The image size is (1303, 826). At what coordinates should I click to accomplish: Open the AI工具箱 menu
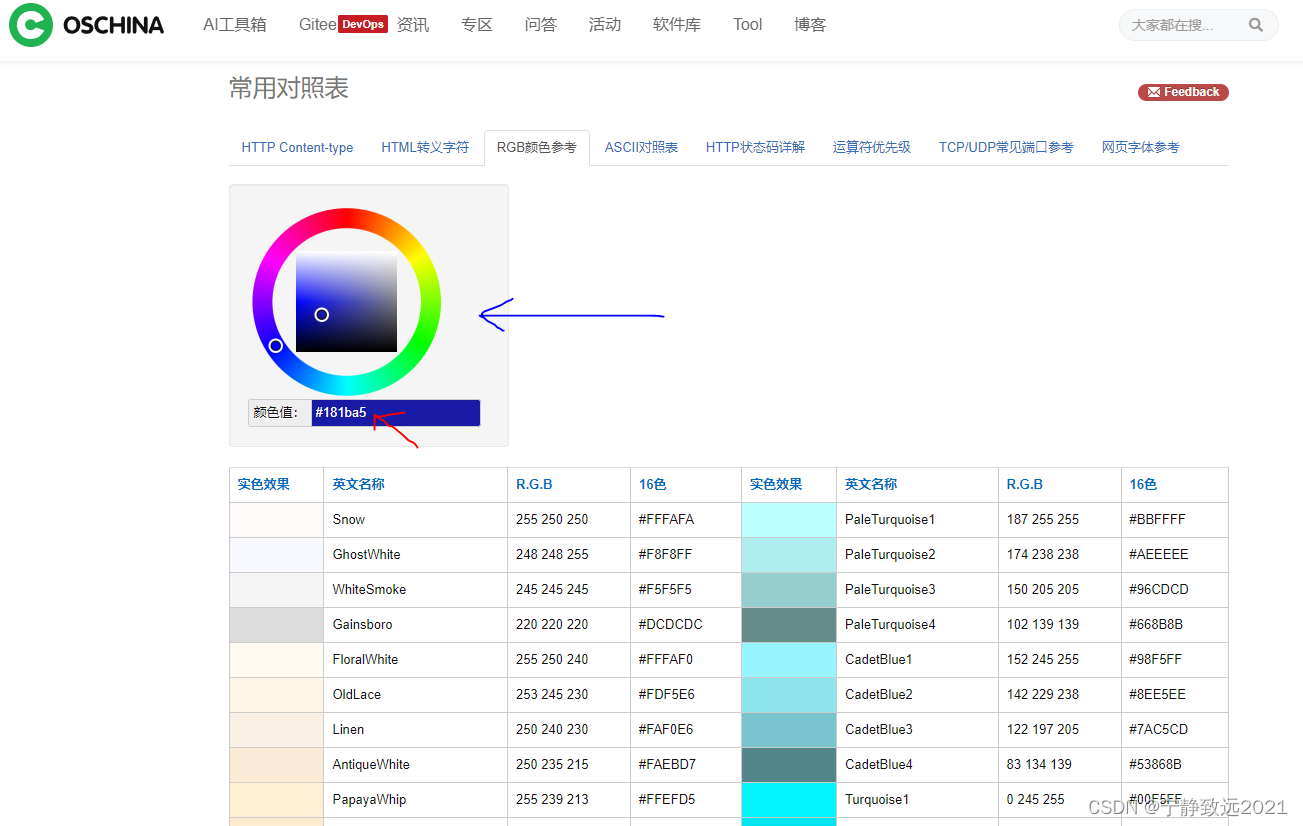[235, 25]
